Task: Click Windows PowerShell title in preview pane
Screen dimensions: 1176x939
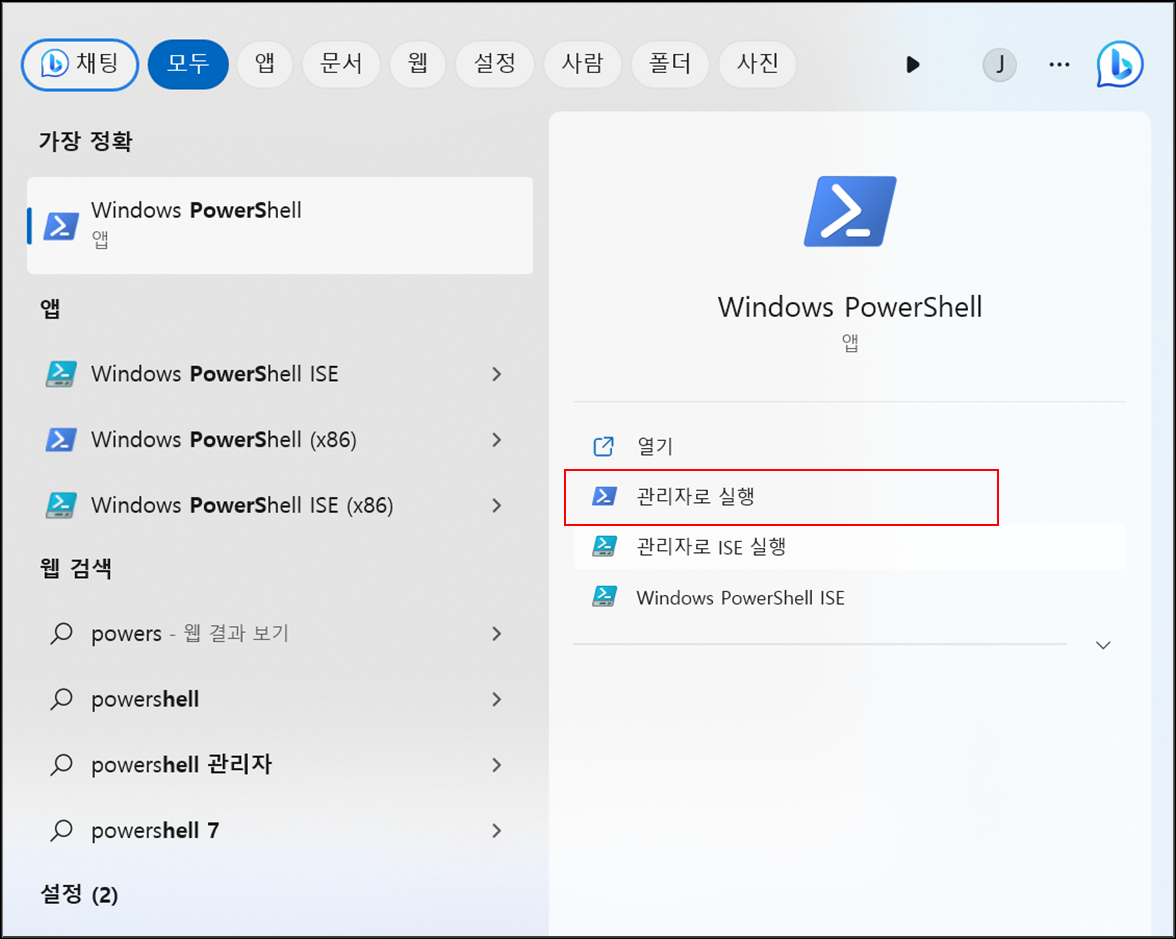Action: (x=850, y=307)
